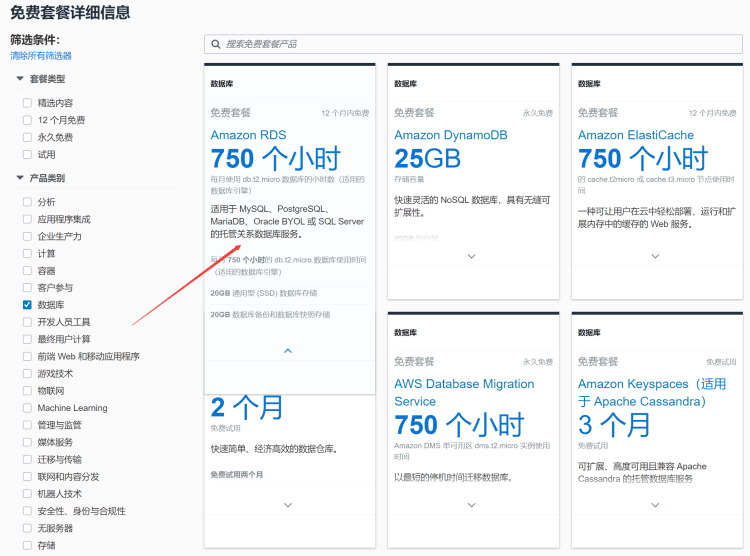750x556 pixels.
Task: Collapse the expanded Amazon RDS card
Action: pos(288,351)
